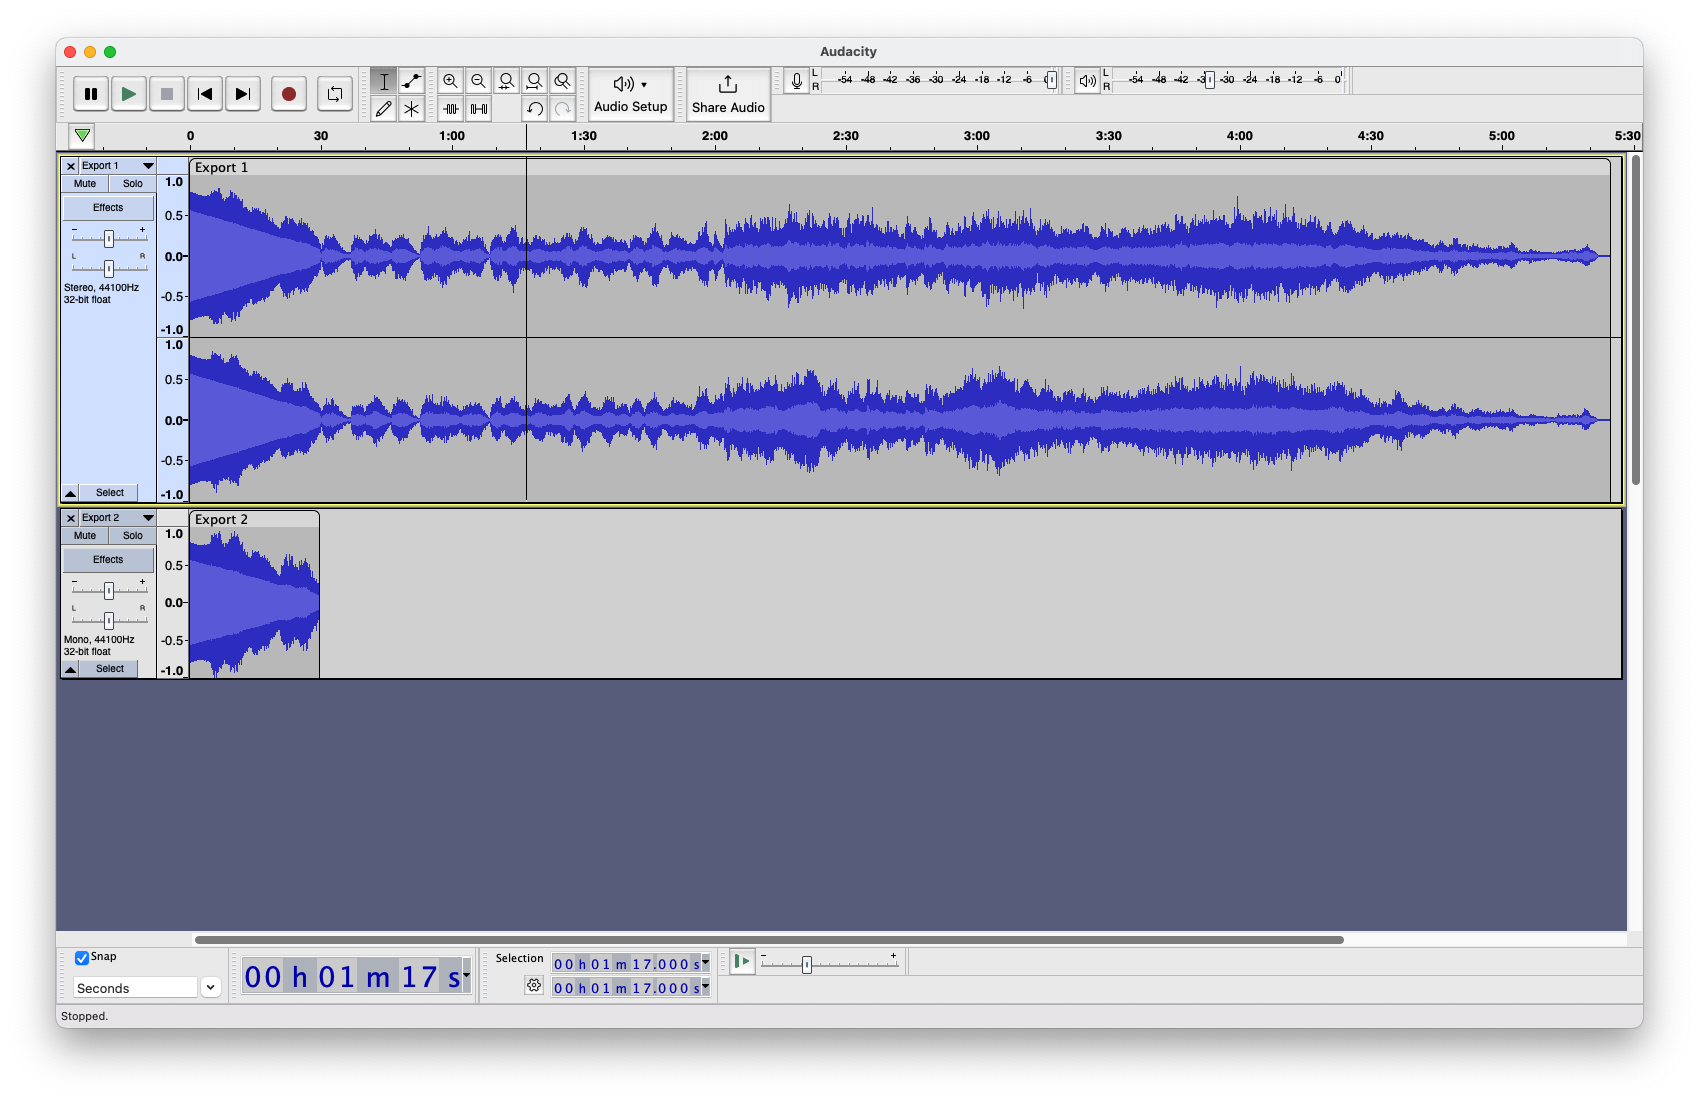Image resolution: width=1699 pixels, height=1102 pixels.
Task: Enable Snap in the status toolbar
Action: [x=82, y=957]
